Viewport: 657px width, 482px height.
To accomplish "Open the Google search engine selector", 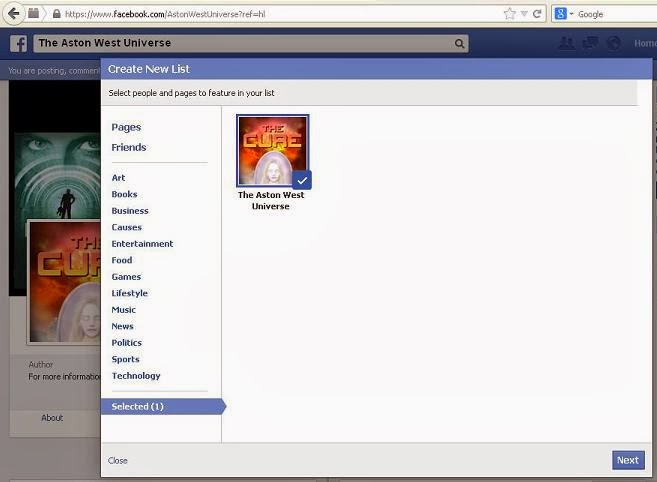I will tap(564, 14).
